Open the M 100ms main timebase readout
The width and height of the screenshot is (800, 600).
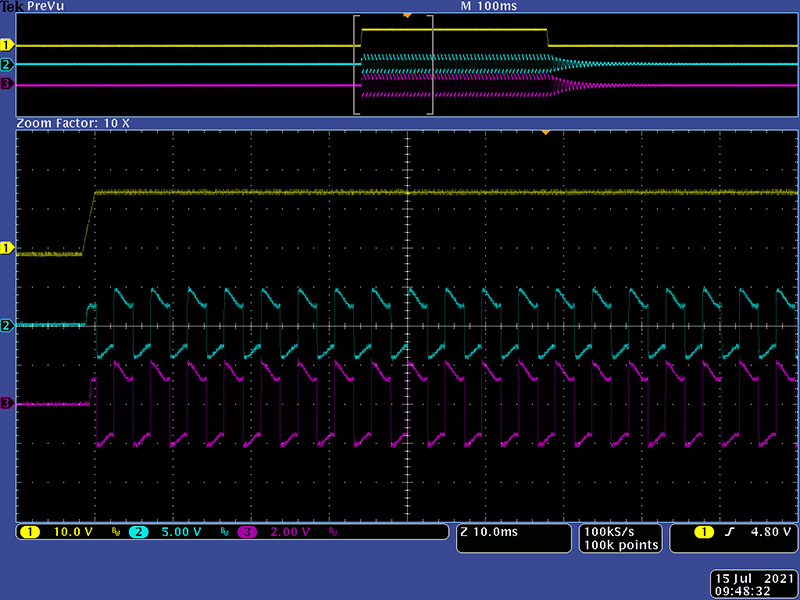486,6
